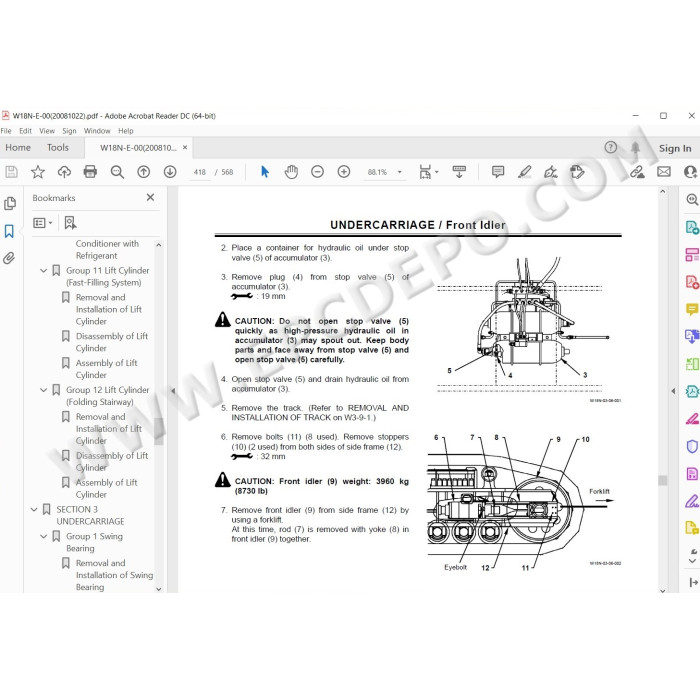Toggle scrolling mode keyboard icon

(x=459, y=172)
